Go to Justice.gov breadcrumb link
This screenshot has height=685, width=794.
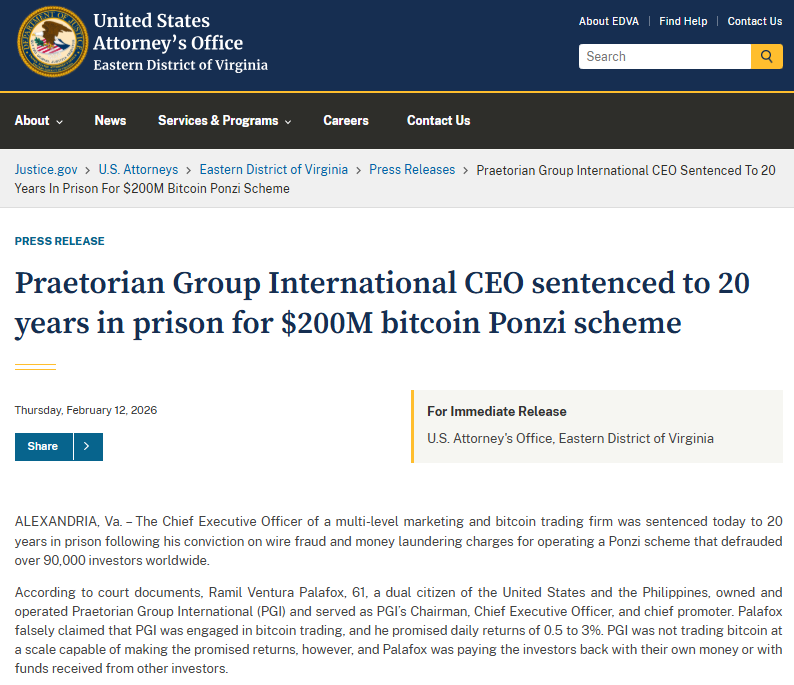click(46, 170)
